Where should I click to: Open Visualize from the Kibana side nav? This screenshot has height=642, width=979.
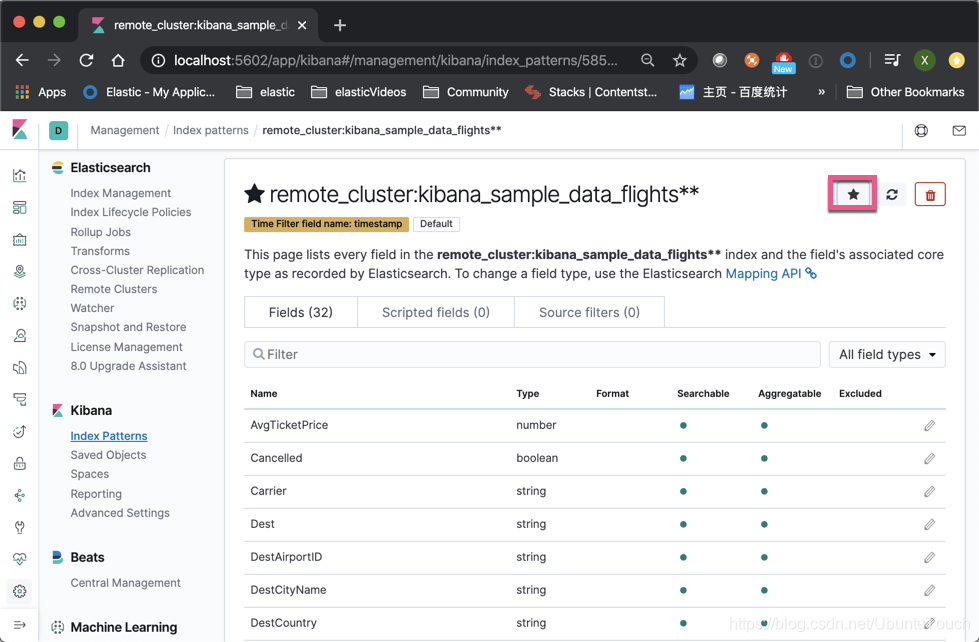[19, 175]
